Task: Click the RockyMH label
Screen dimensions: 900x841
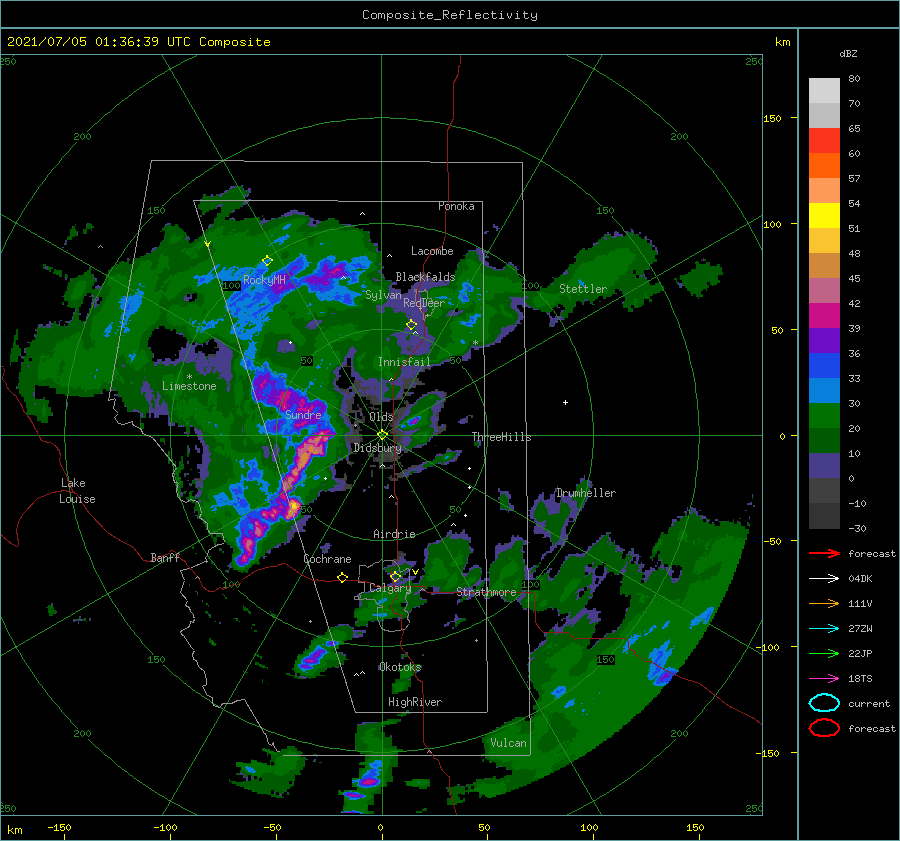Action: pos(264,280)
